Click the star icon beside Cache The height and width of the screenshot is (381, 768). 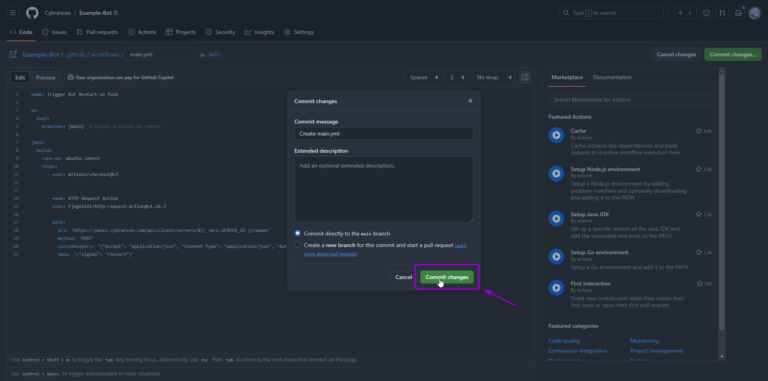[x=698, y=131]
